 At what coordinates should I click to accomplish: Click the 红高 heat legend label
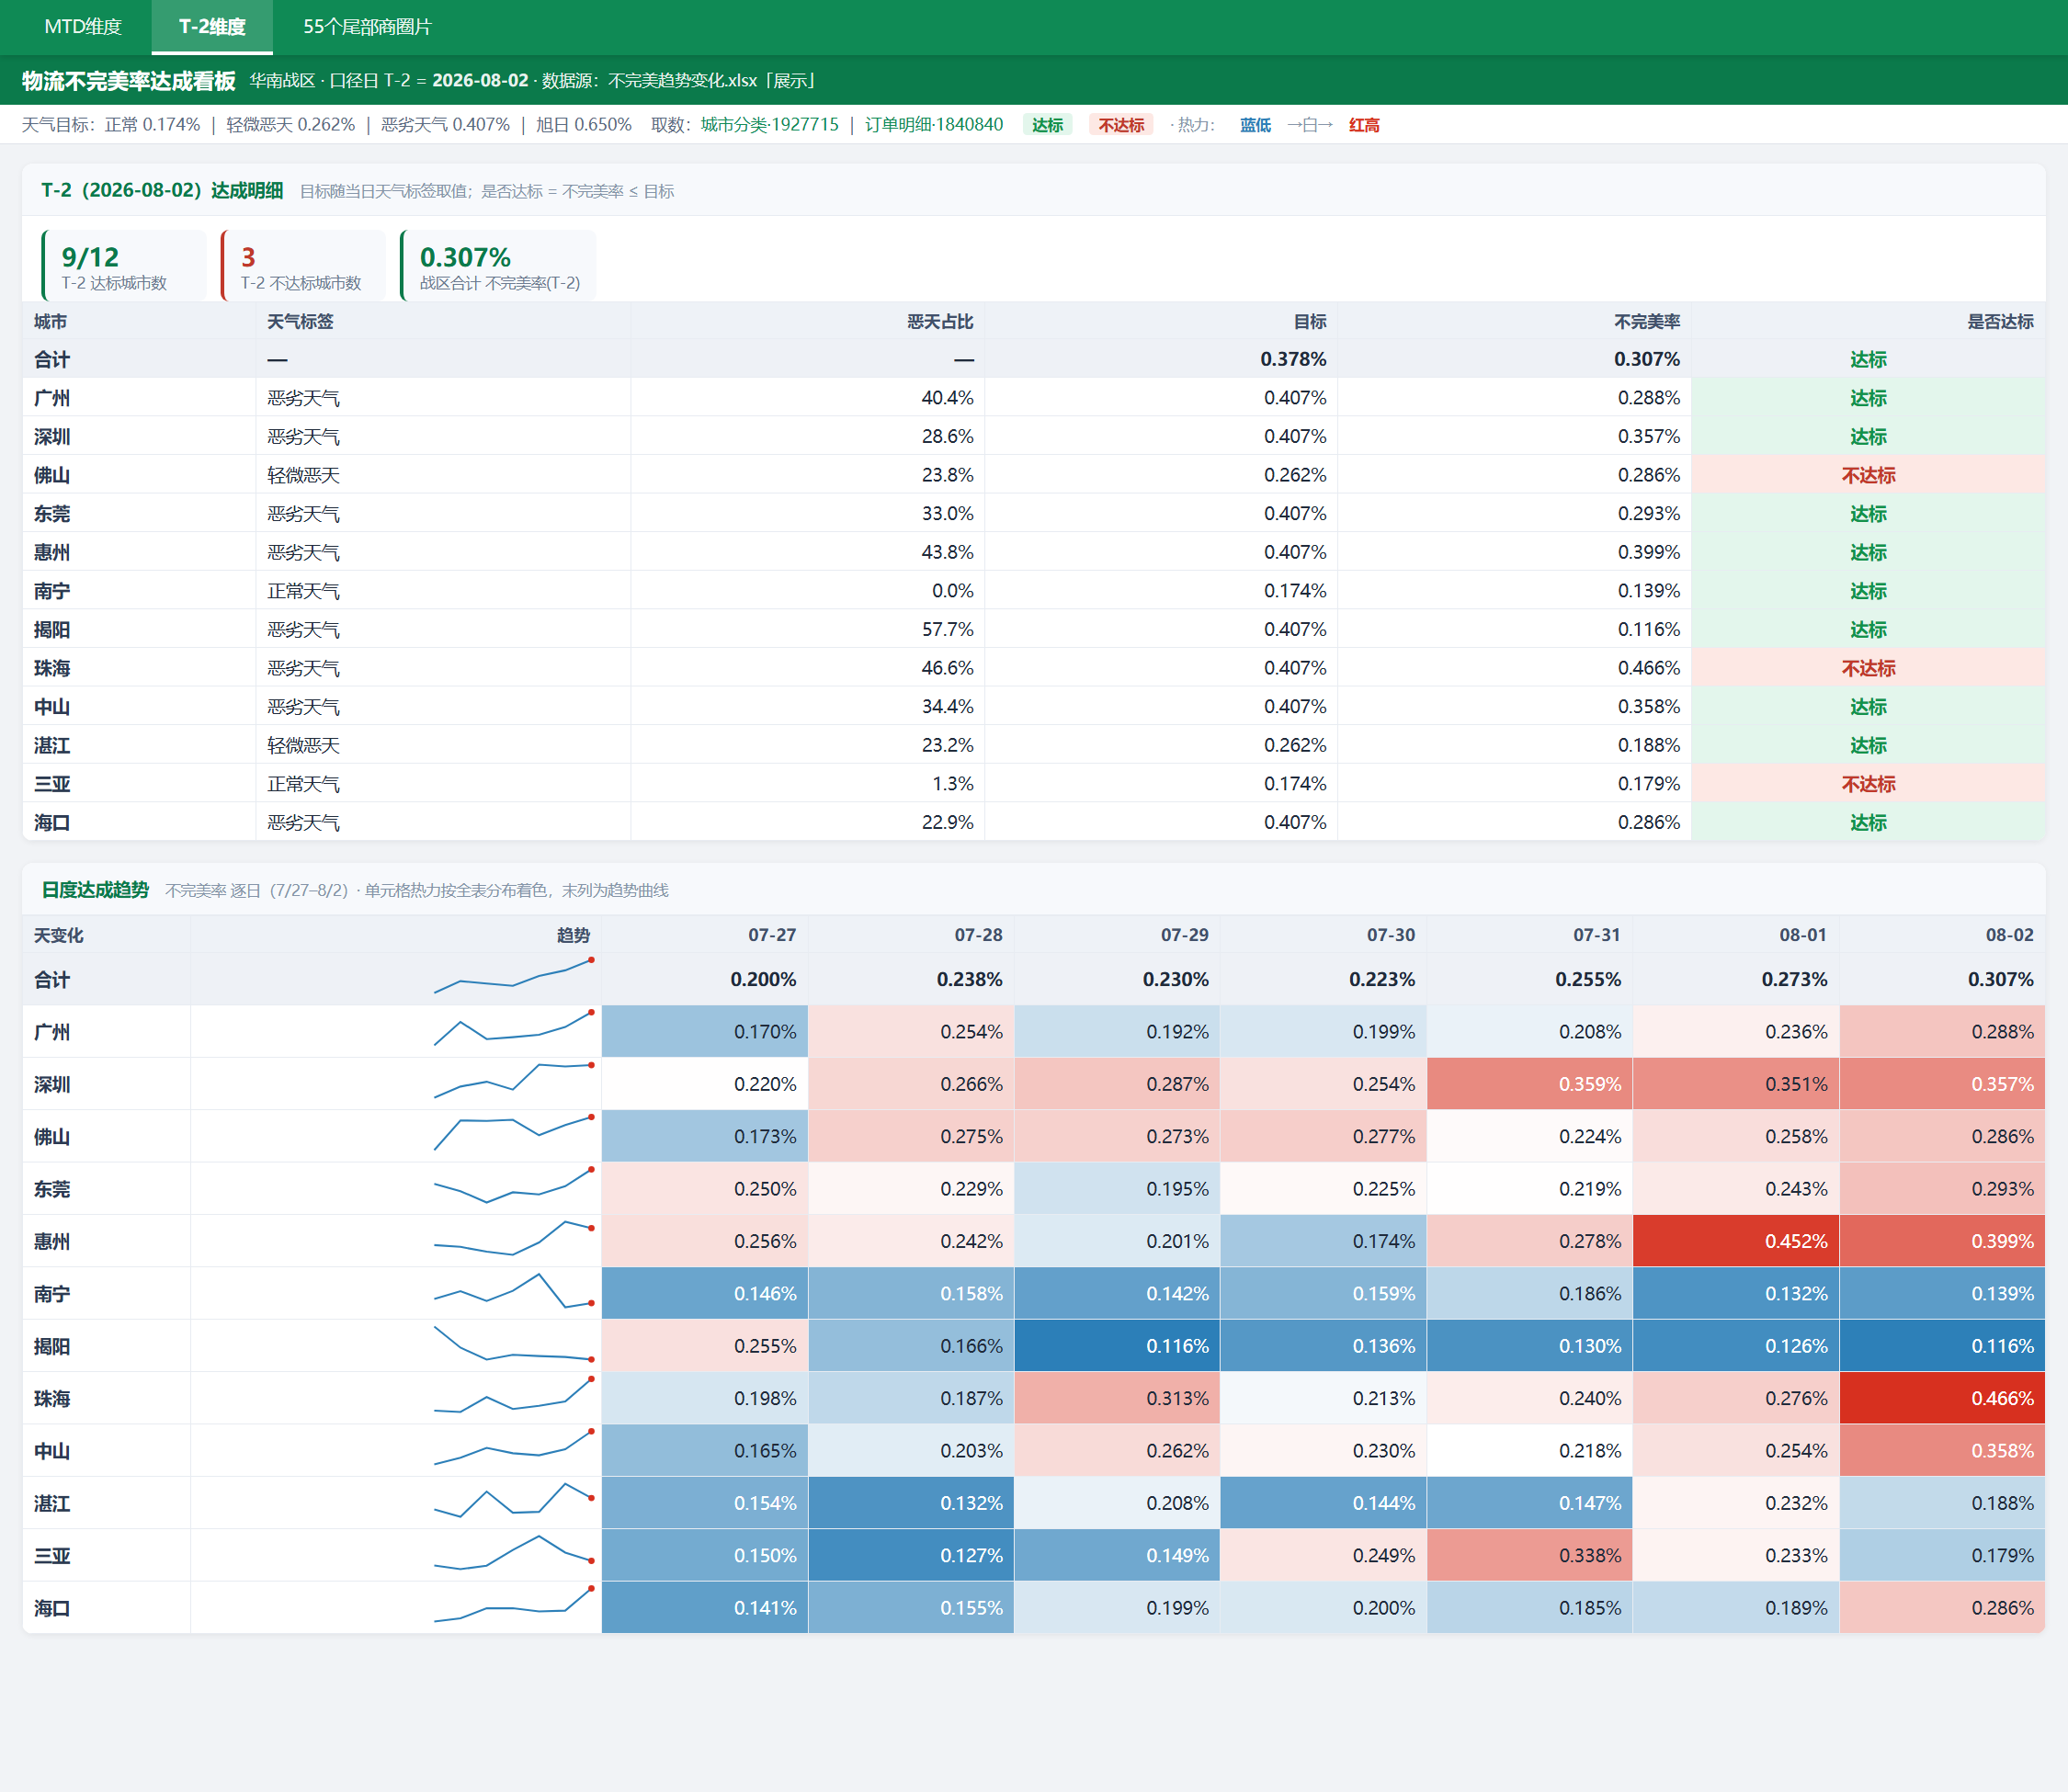pos(1364,125)
